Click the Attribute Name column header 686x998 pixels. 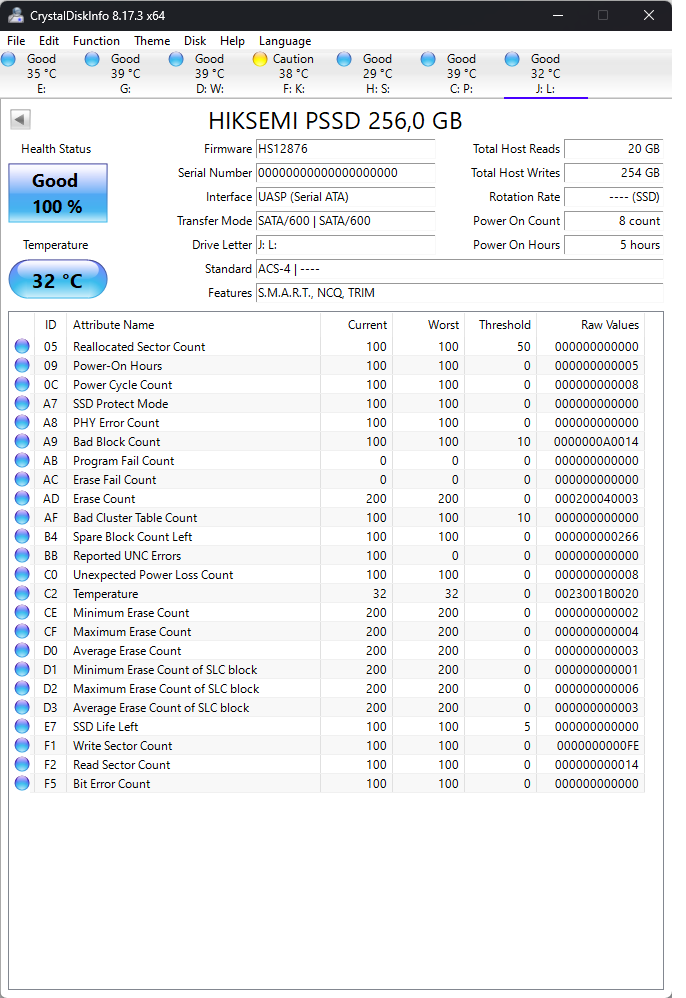(113, 325)
